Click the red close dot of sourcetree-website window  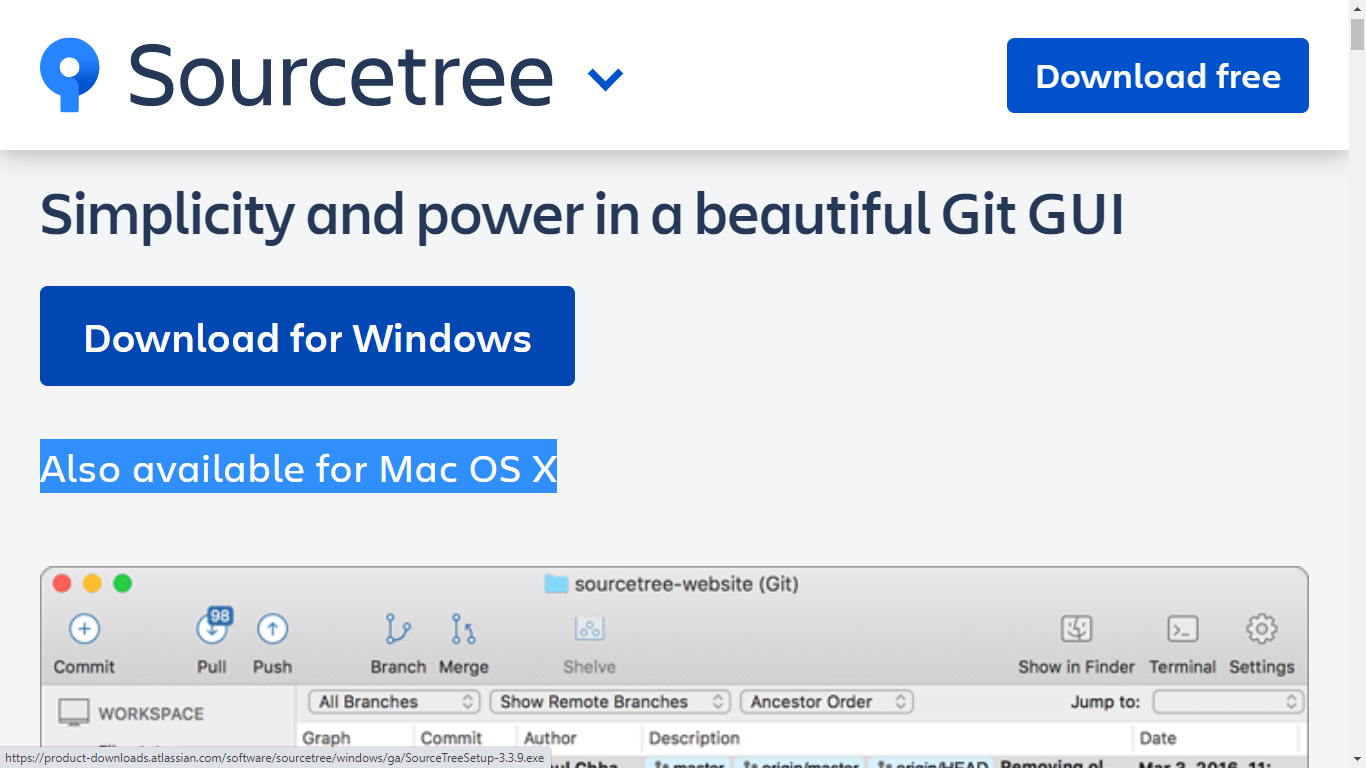pos(62,583)
